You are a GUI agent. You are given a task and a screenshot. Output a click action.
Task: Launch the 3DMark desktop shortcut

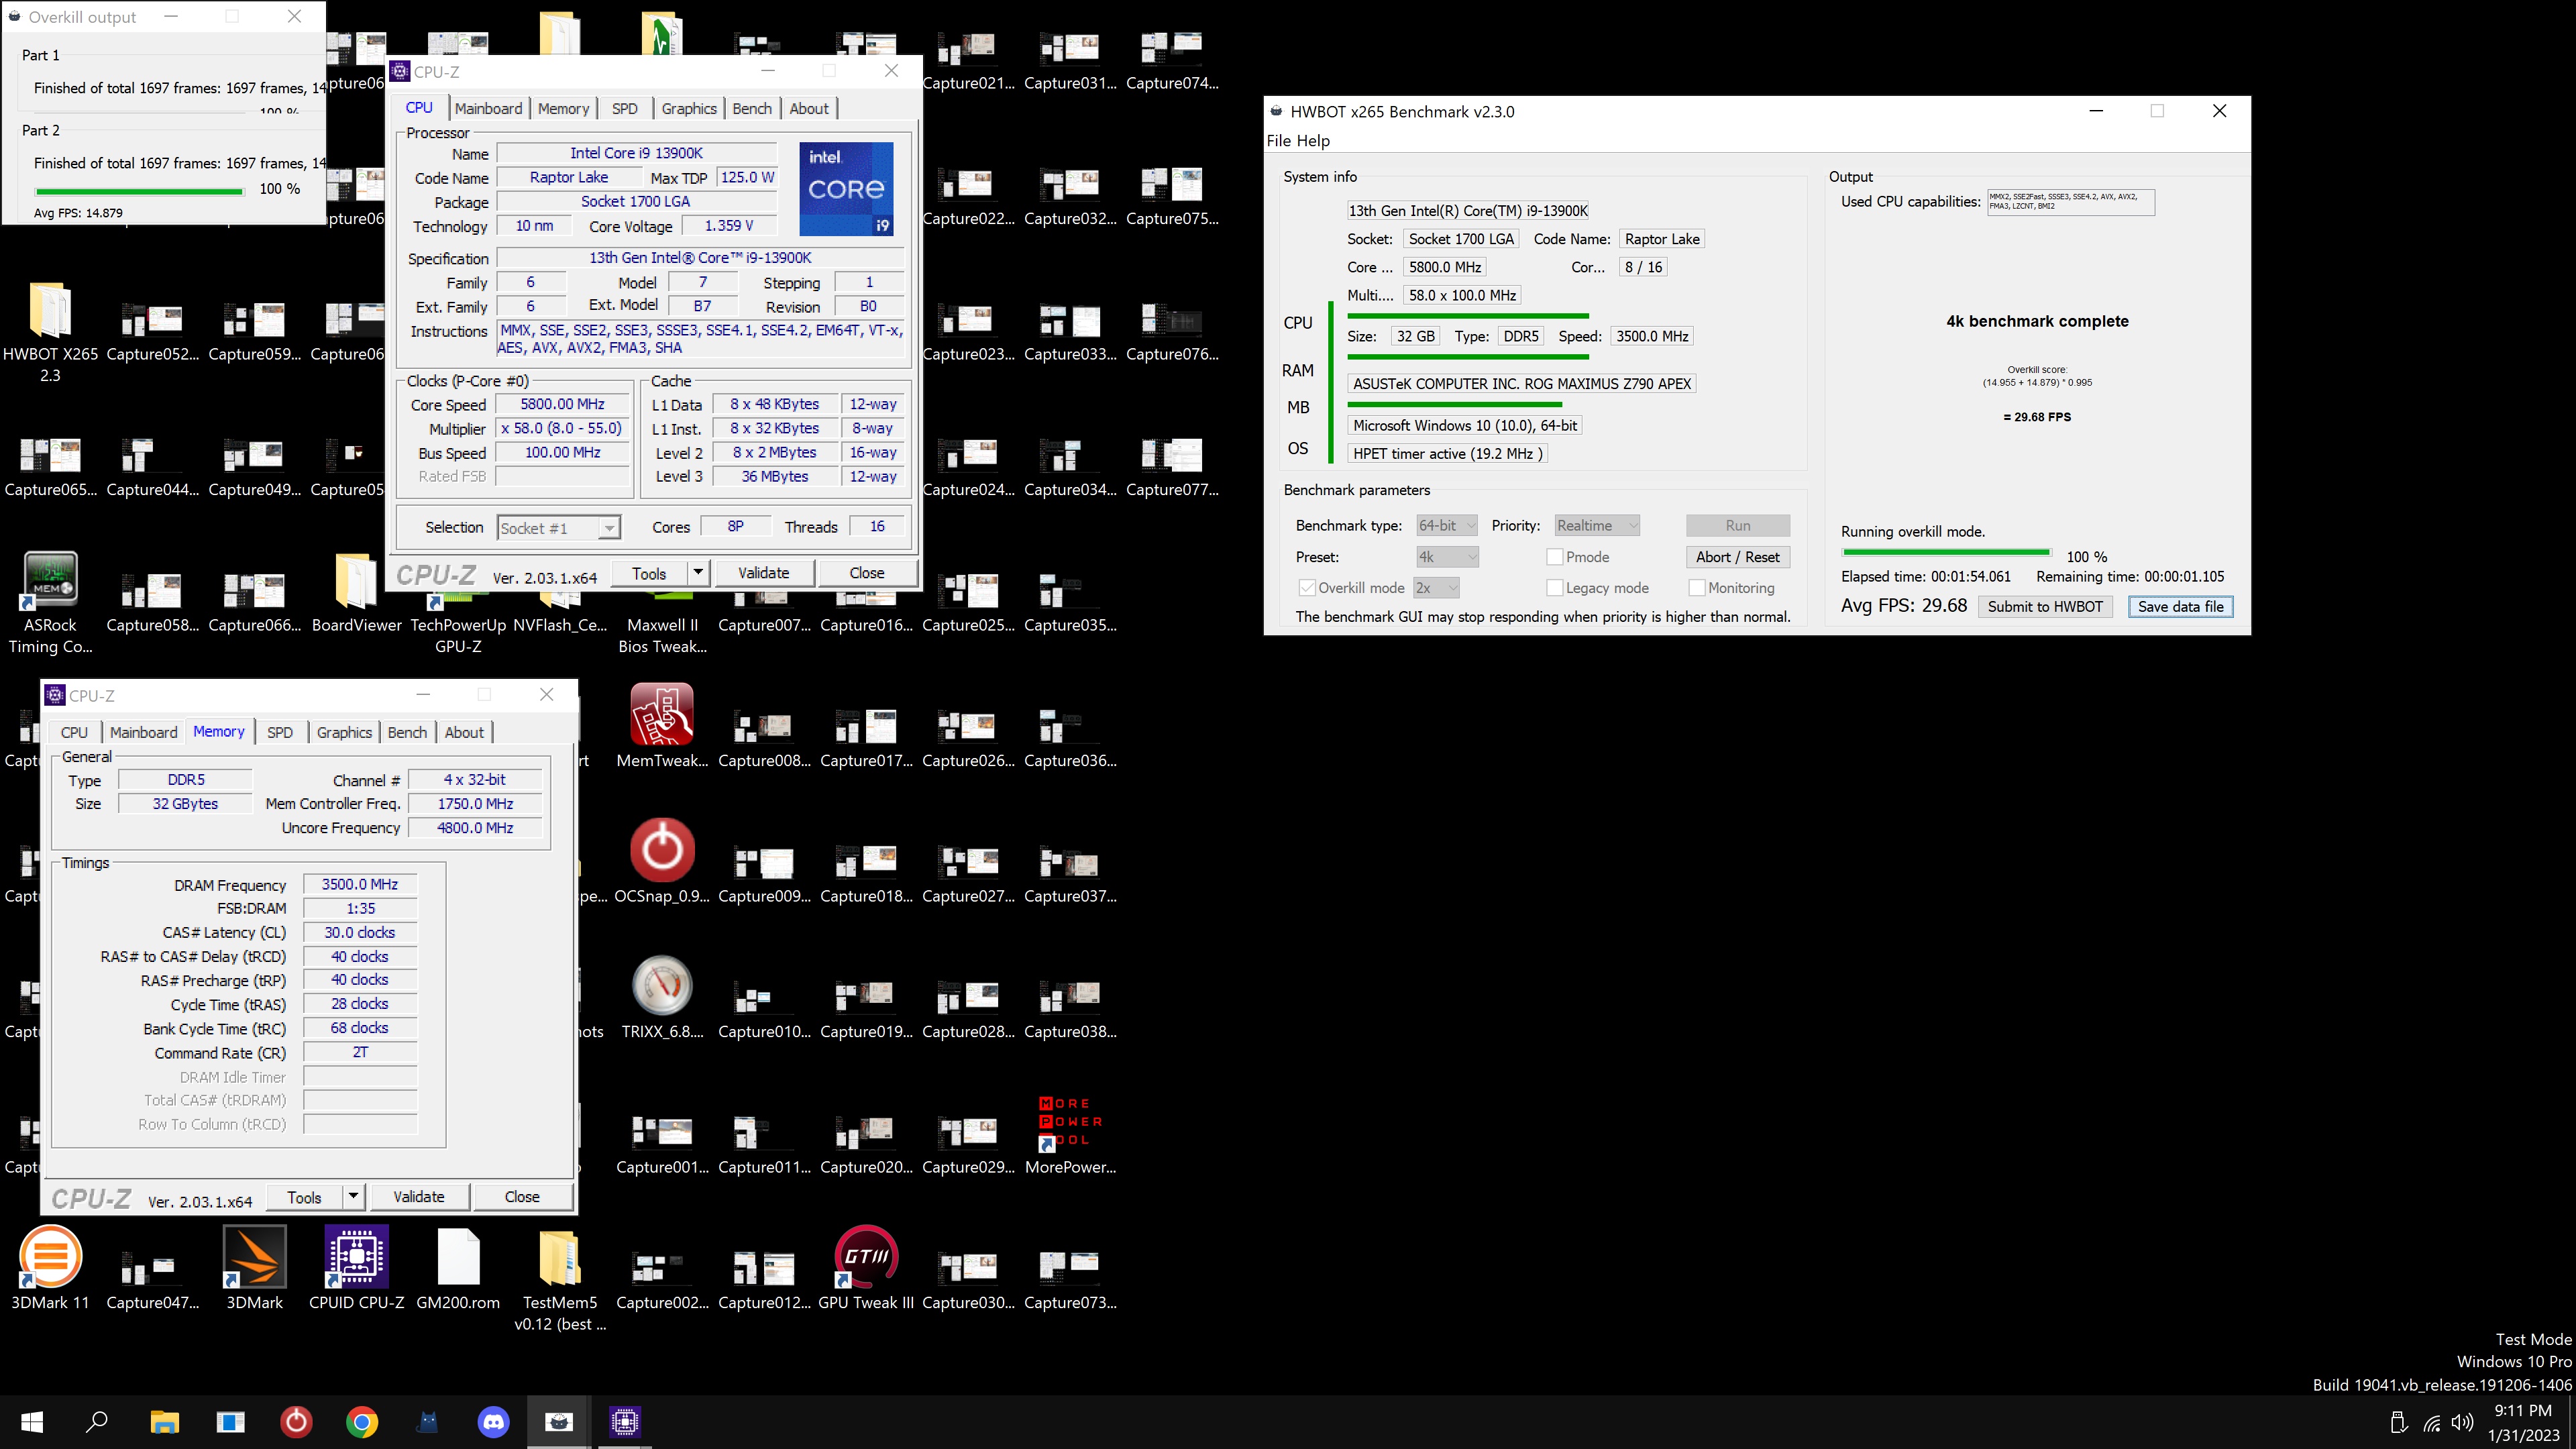coord(254,1268)
